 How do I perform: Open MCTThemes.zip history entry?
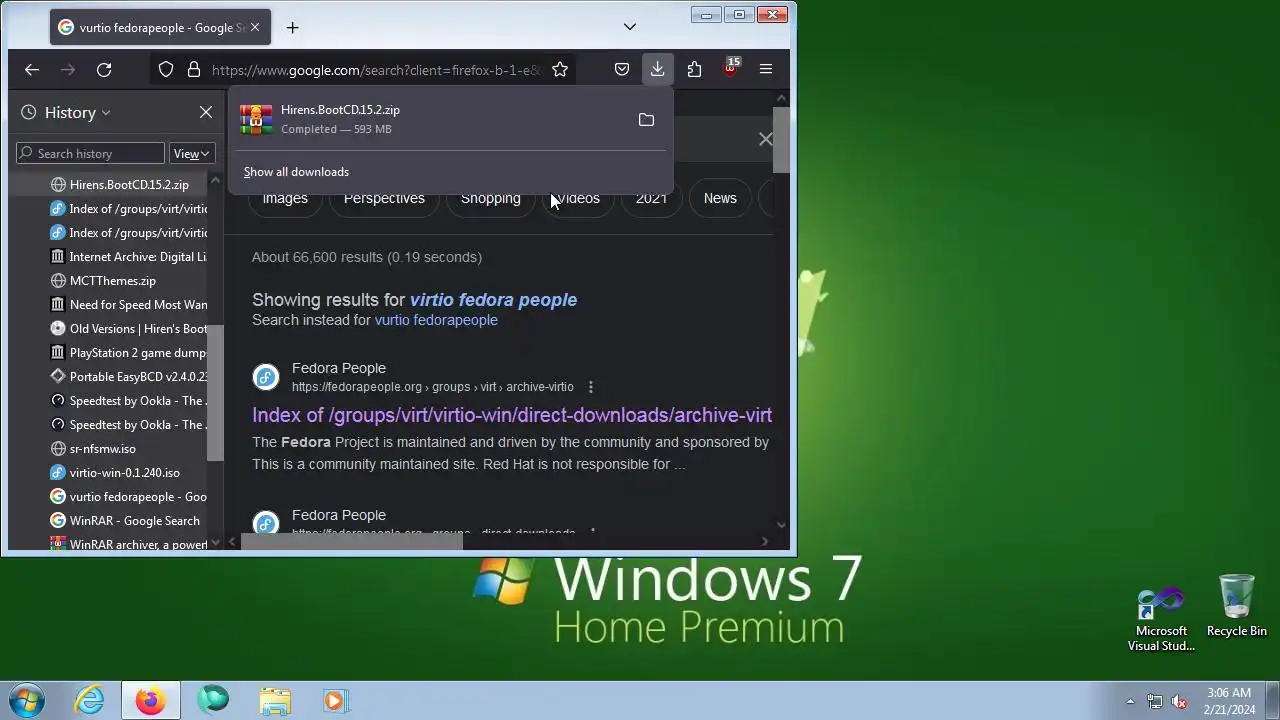[104, 281]
